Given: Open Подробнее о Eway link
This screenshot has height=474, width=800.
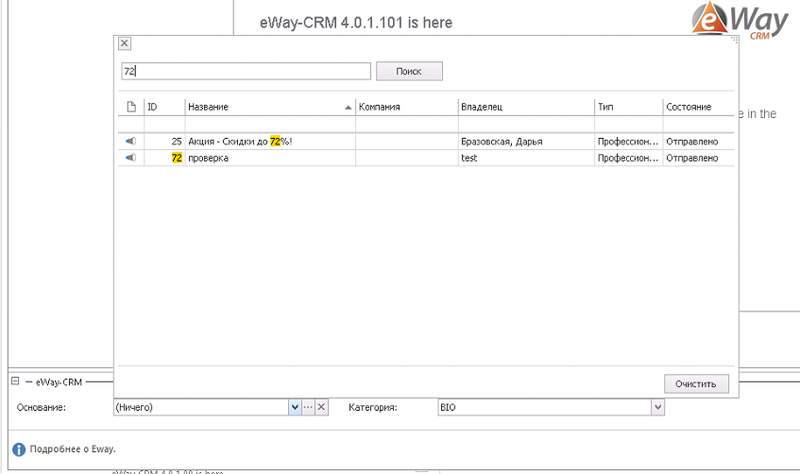Looking at the screenshot, I should [x=72, y=449].
